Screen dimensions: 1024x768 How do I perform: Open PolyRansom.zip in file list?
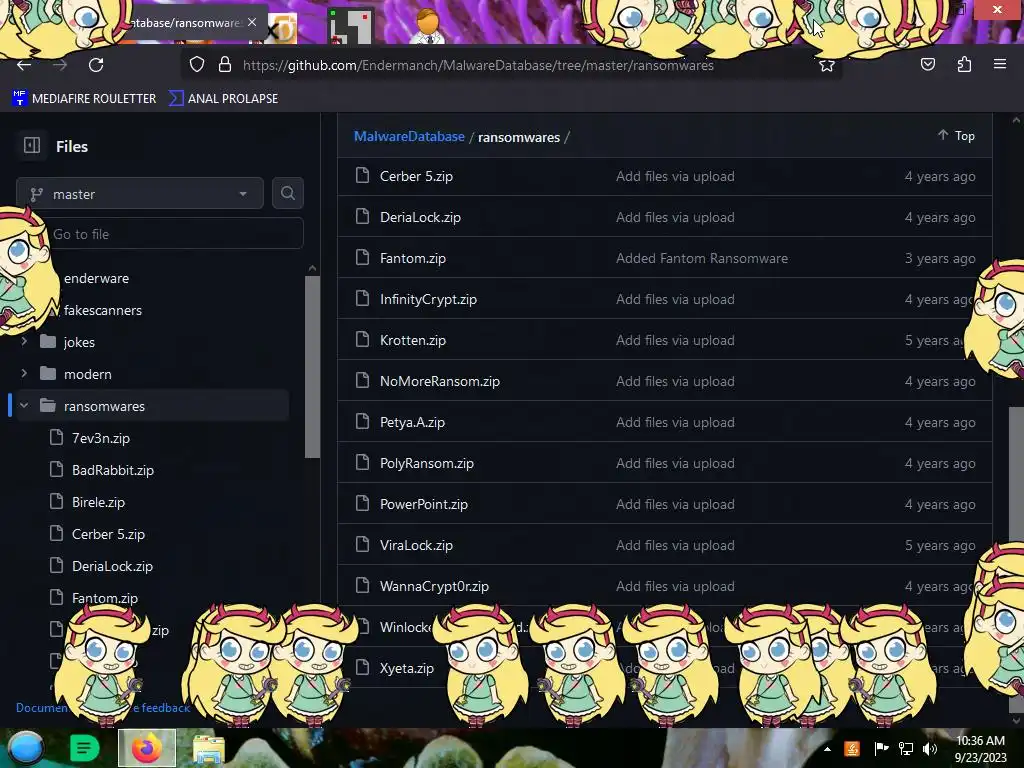point(426,464)
